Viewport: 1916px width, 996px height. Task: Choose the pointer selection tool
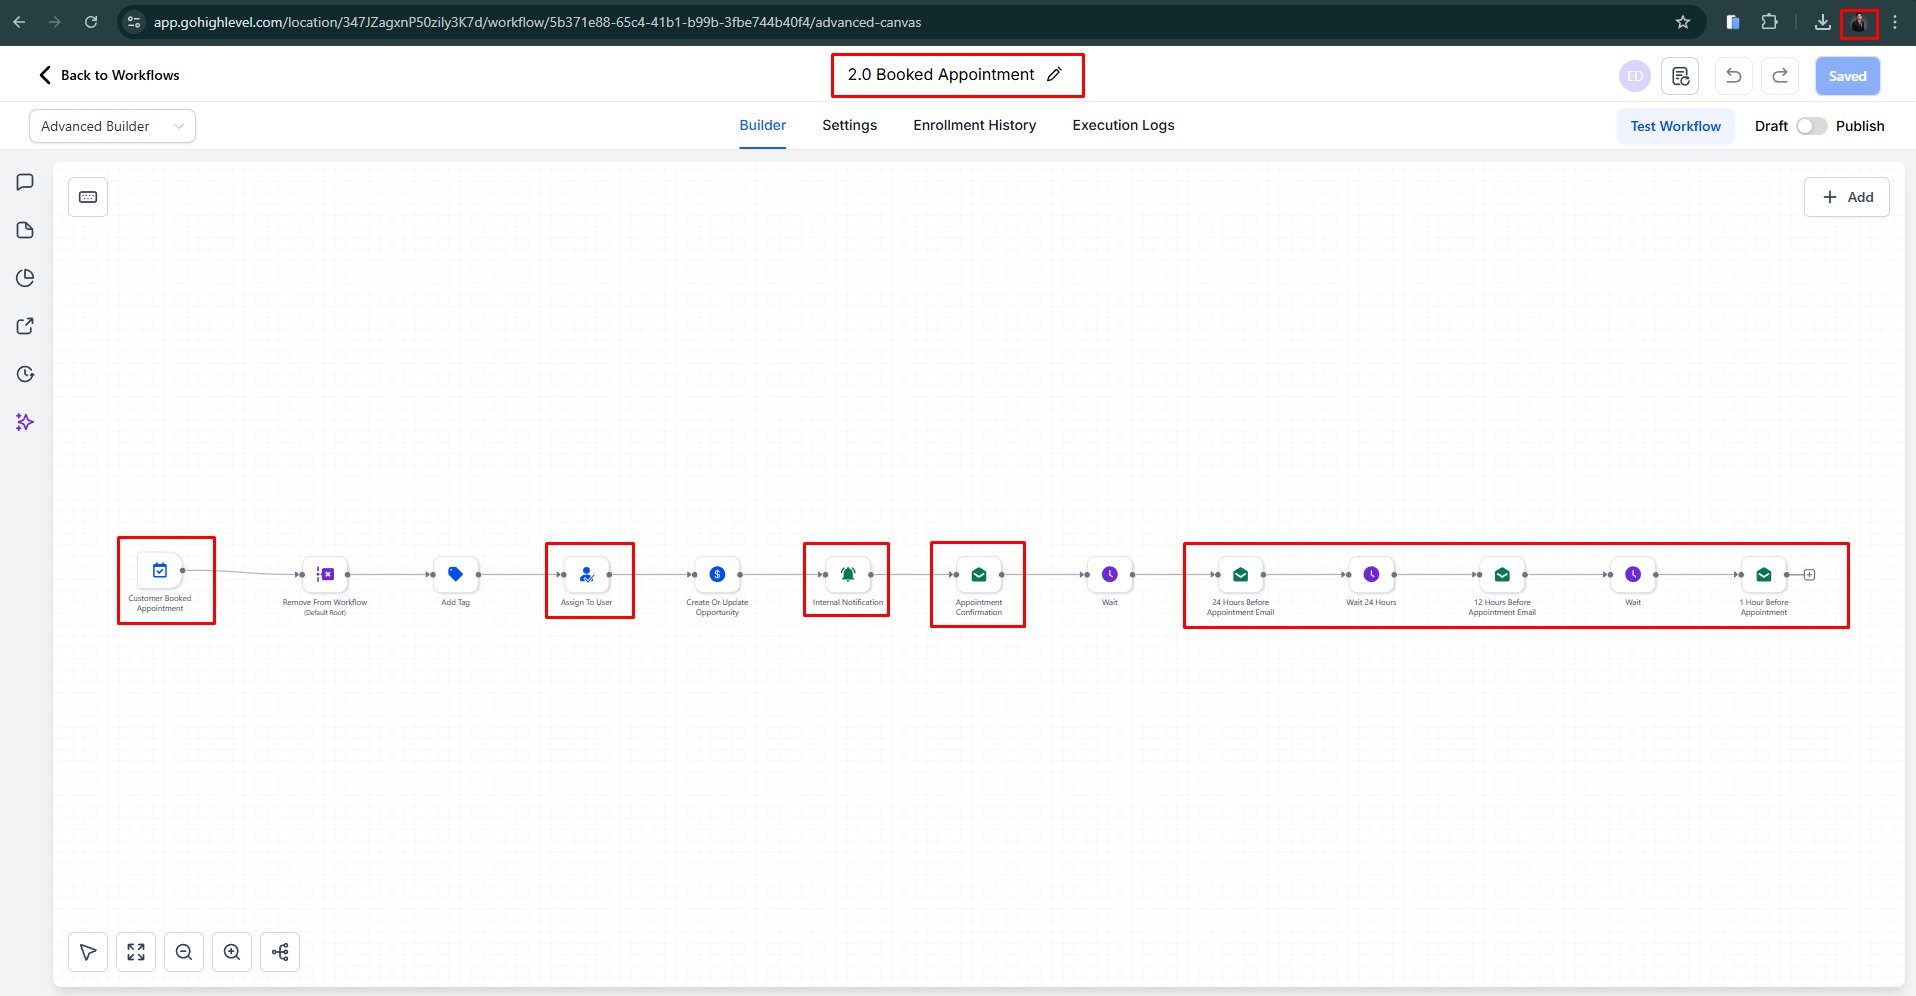(x=88, y=952)
